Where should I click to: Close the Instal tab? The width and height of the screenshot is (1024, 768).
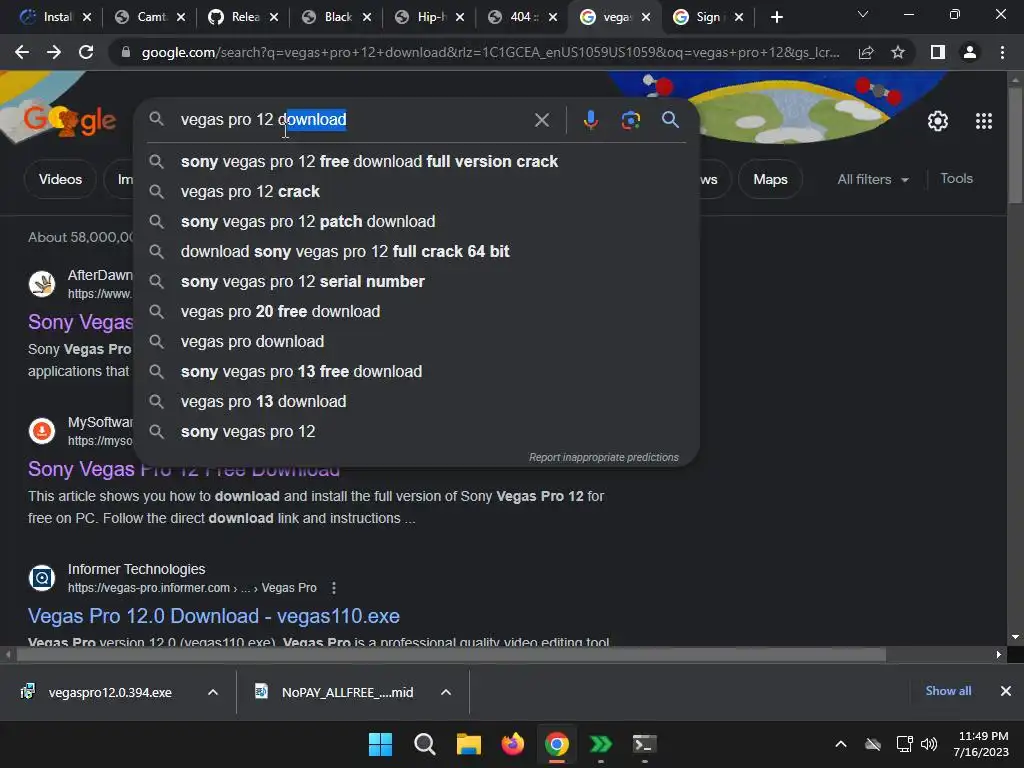(x=87, y=17)
